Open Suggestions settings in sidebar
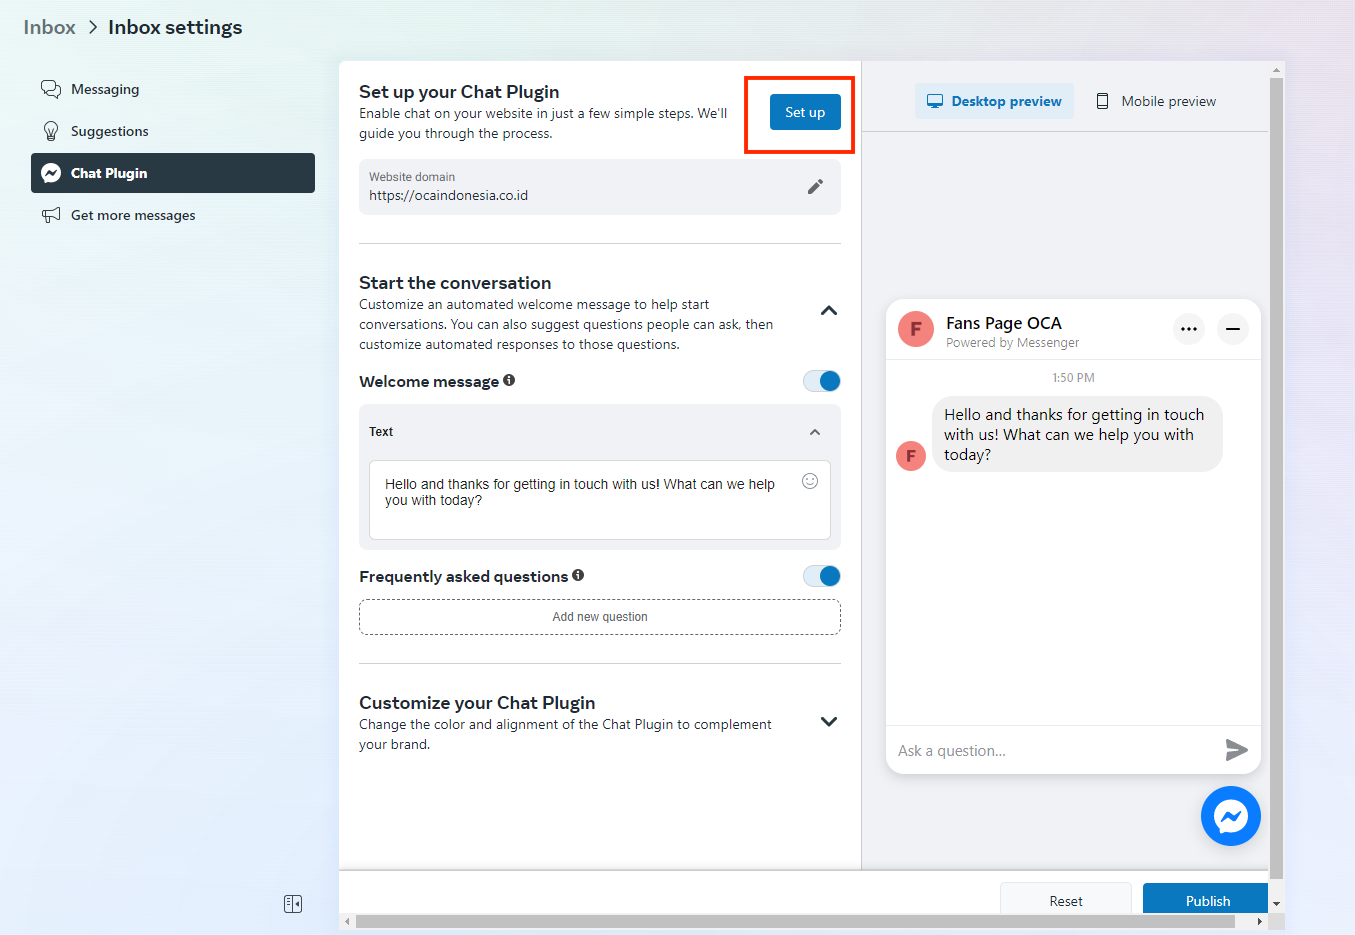 pyautogui.click(x=109, y=131)
